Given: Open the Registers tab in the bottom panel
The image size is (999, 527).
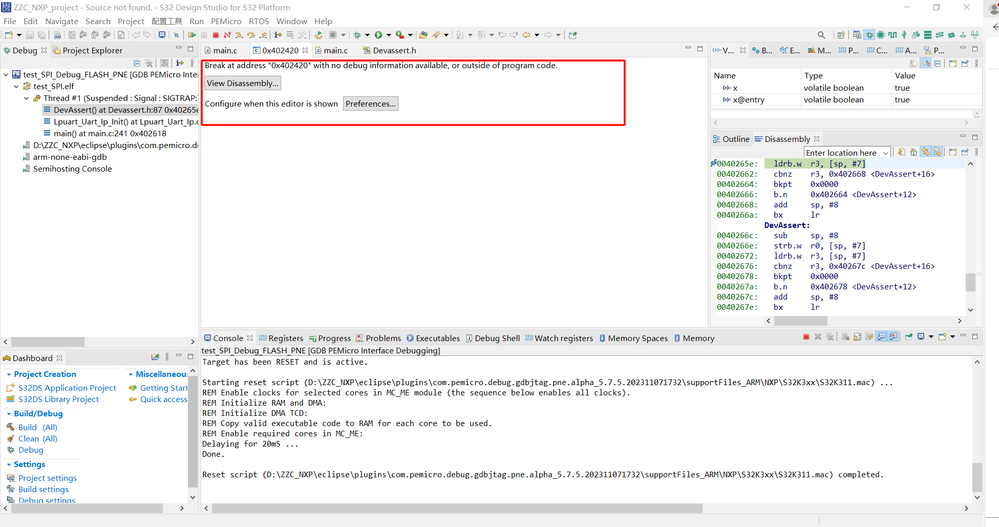Looking at the screenshot, I should pos(280,338).
